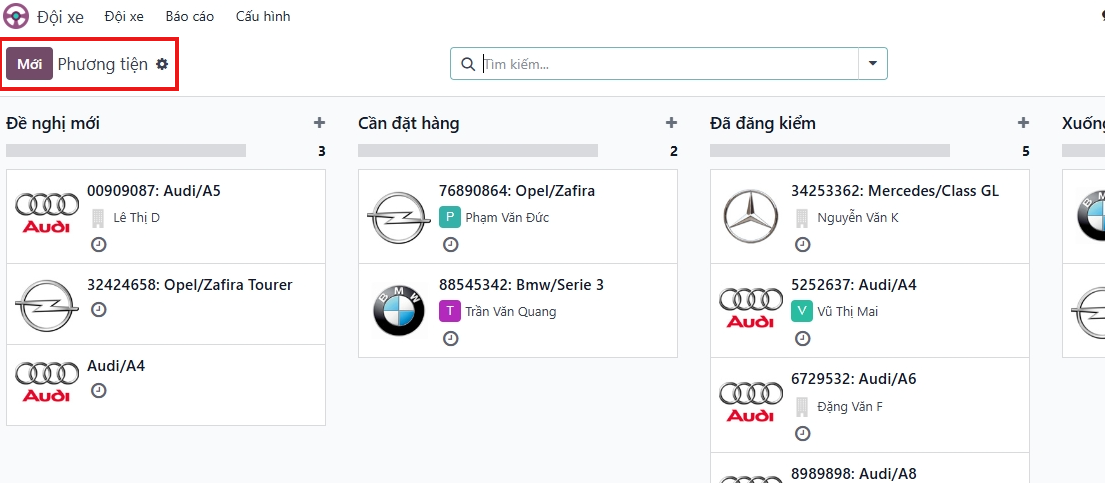
Task: Add a card in Đề nghị mới column
Action: pos(319,123)
